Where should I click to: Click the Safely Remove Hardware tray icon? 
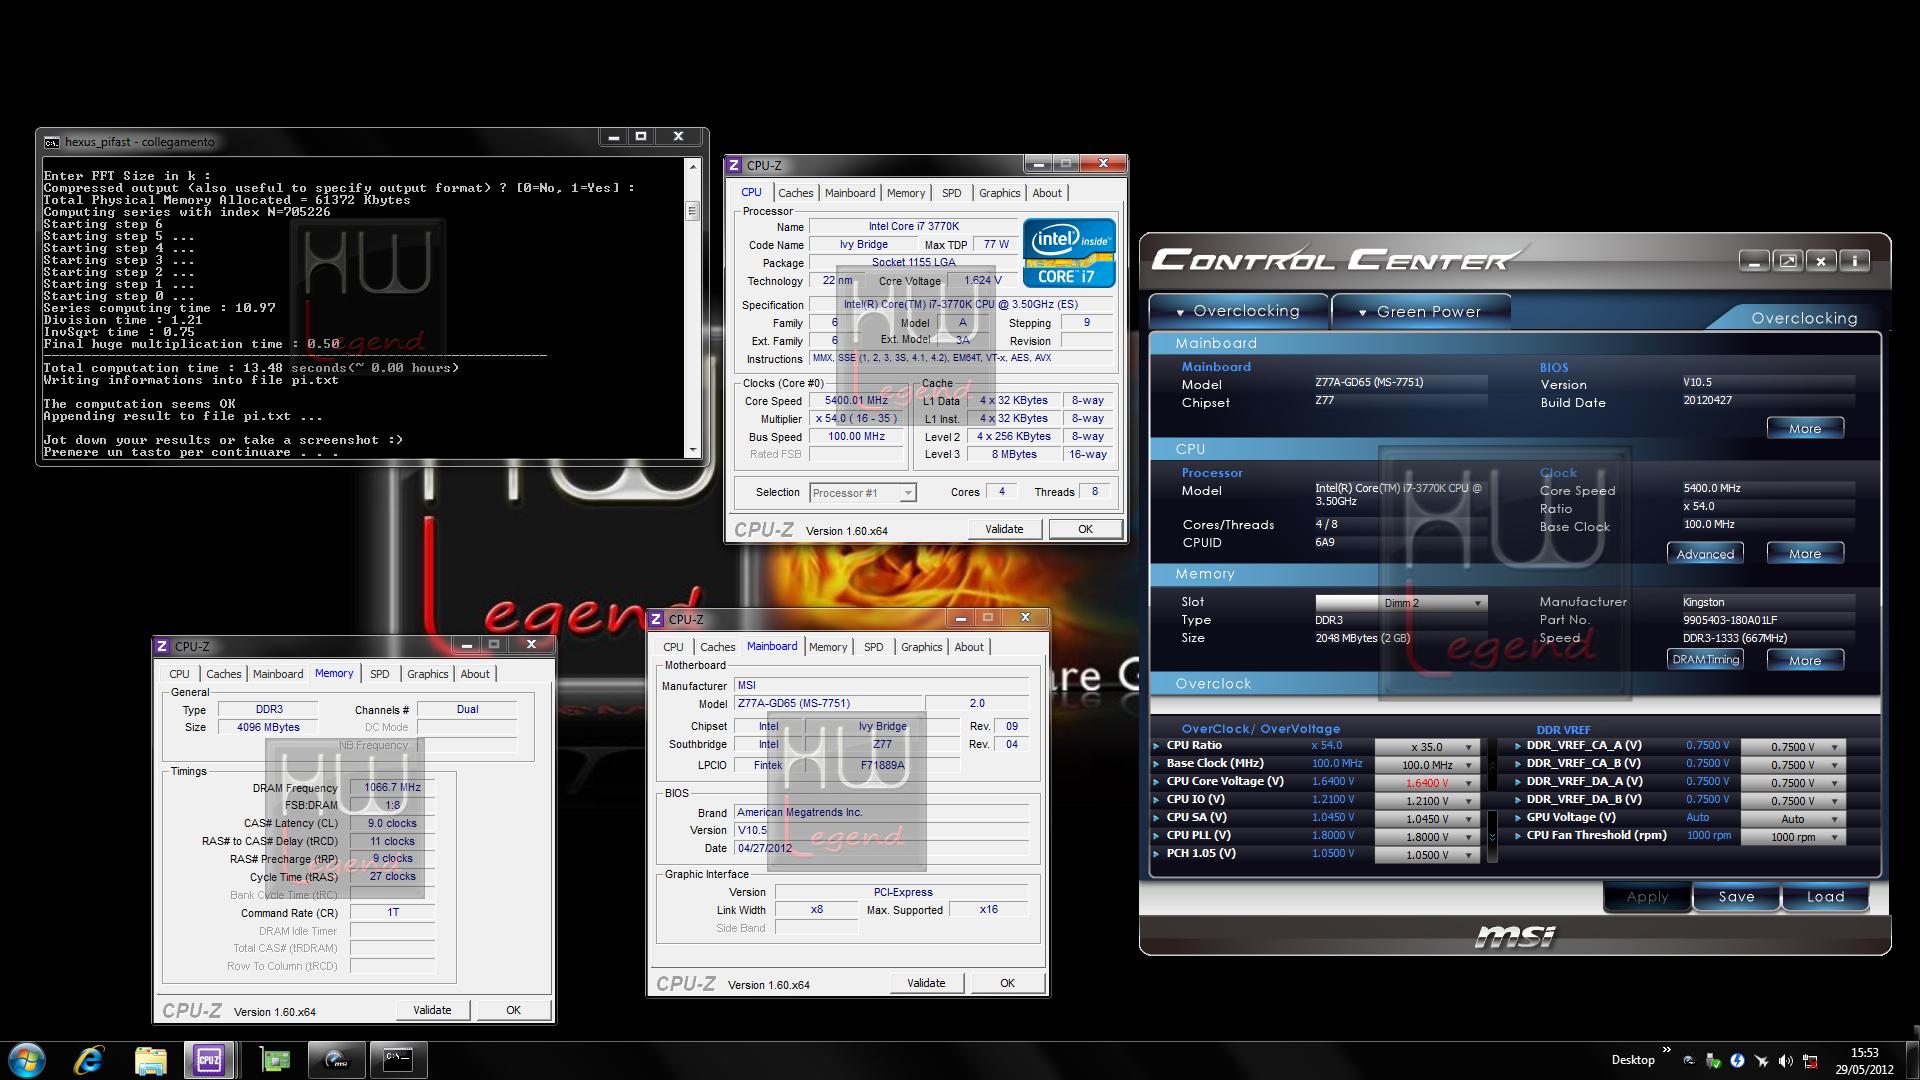1713,1061
